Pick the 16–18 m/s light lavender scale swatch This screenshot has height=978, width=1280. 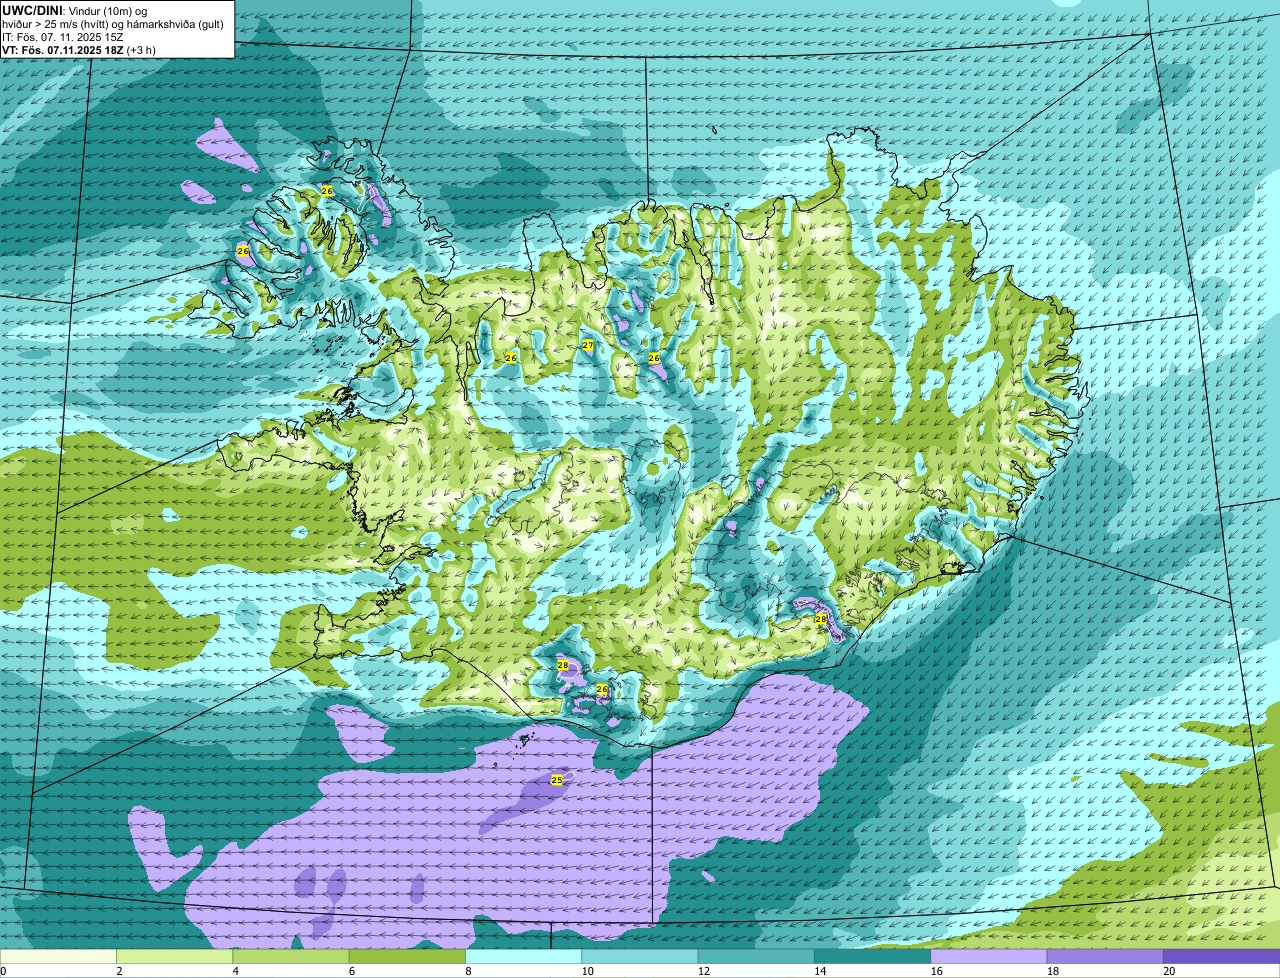click(x=989, y=956)
